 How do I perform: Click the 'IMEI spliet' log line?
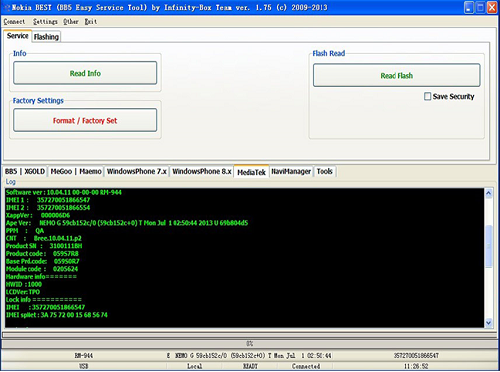(x=57, y=315)
